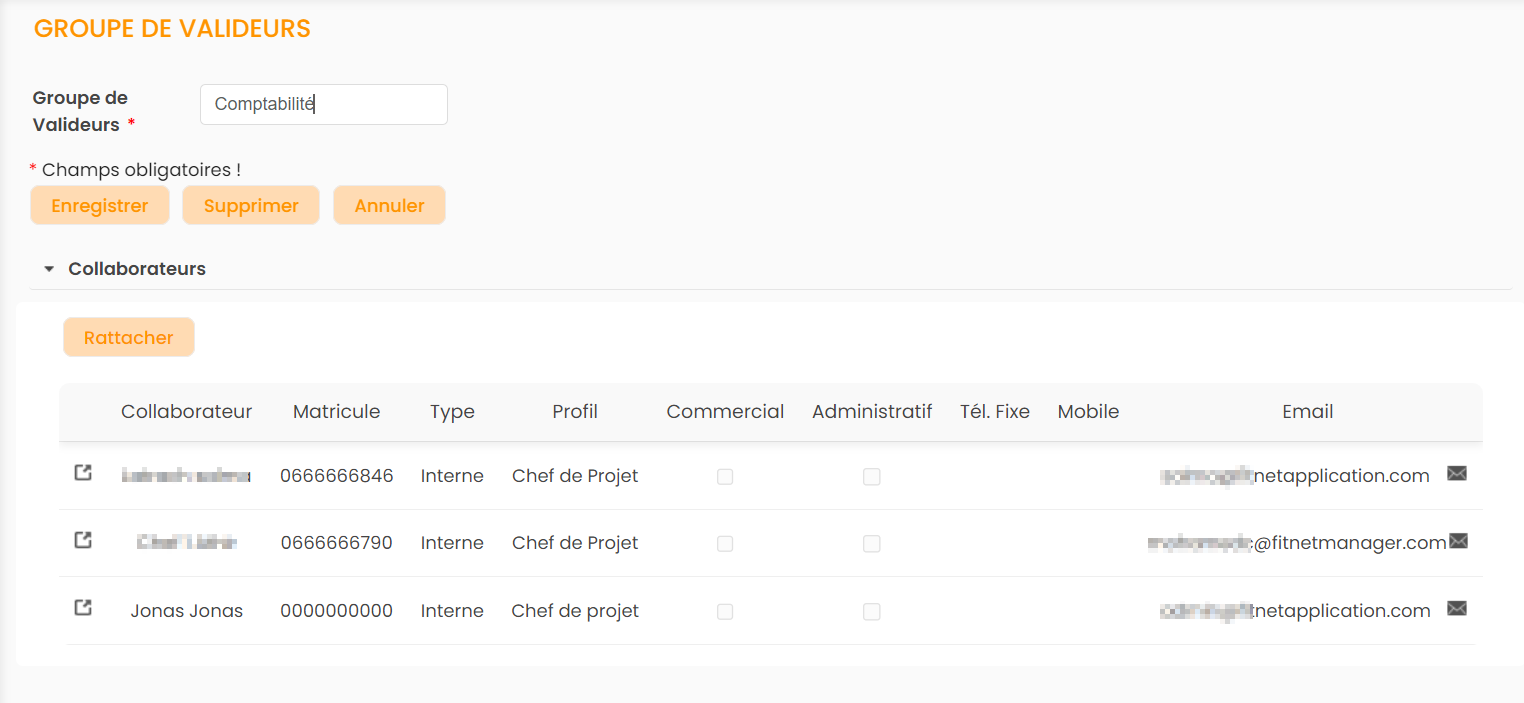The height and width of the screenshot is (703, 1524).
Task: Sort by Collaborateur column header
Action: 187,412
